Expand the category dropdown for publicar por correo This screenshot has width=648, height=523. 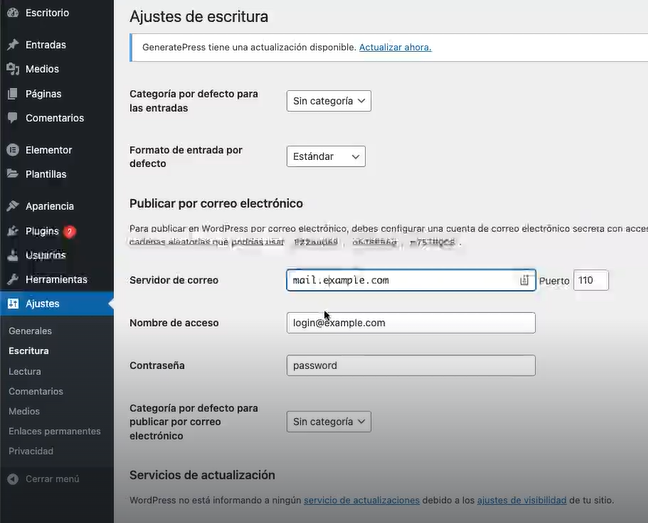click(x=329, y=422)
